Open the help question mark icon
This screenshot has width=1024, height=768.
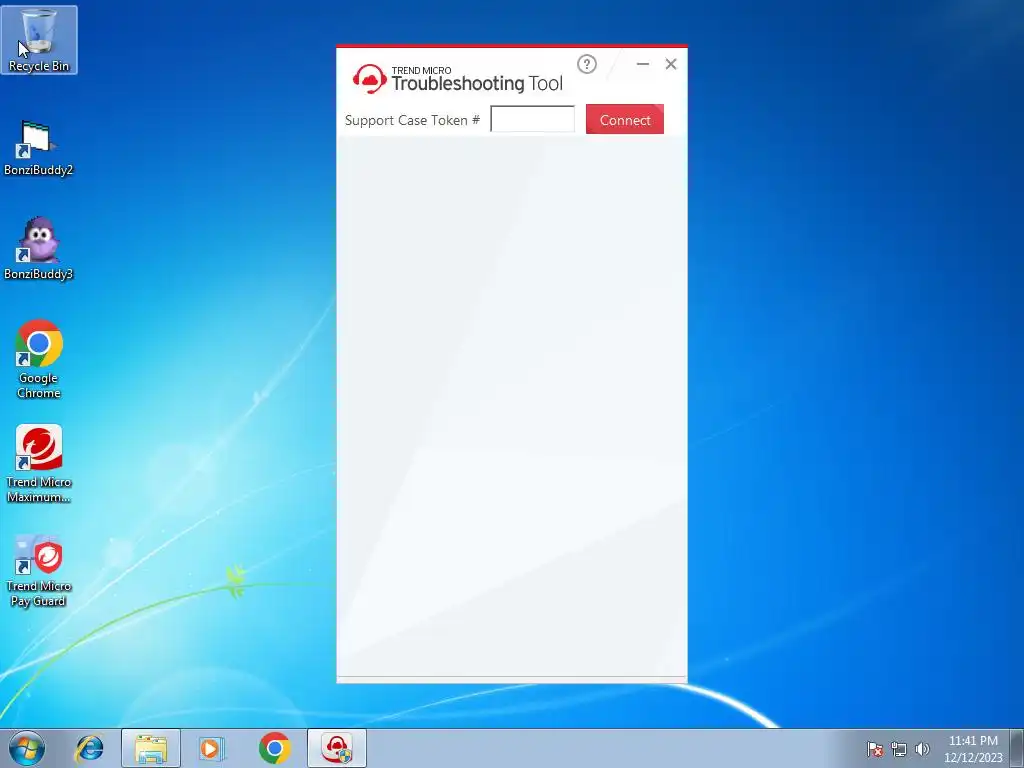pos(586,64)
